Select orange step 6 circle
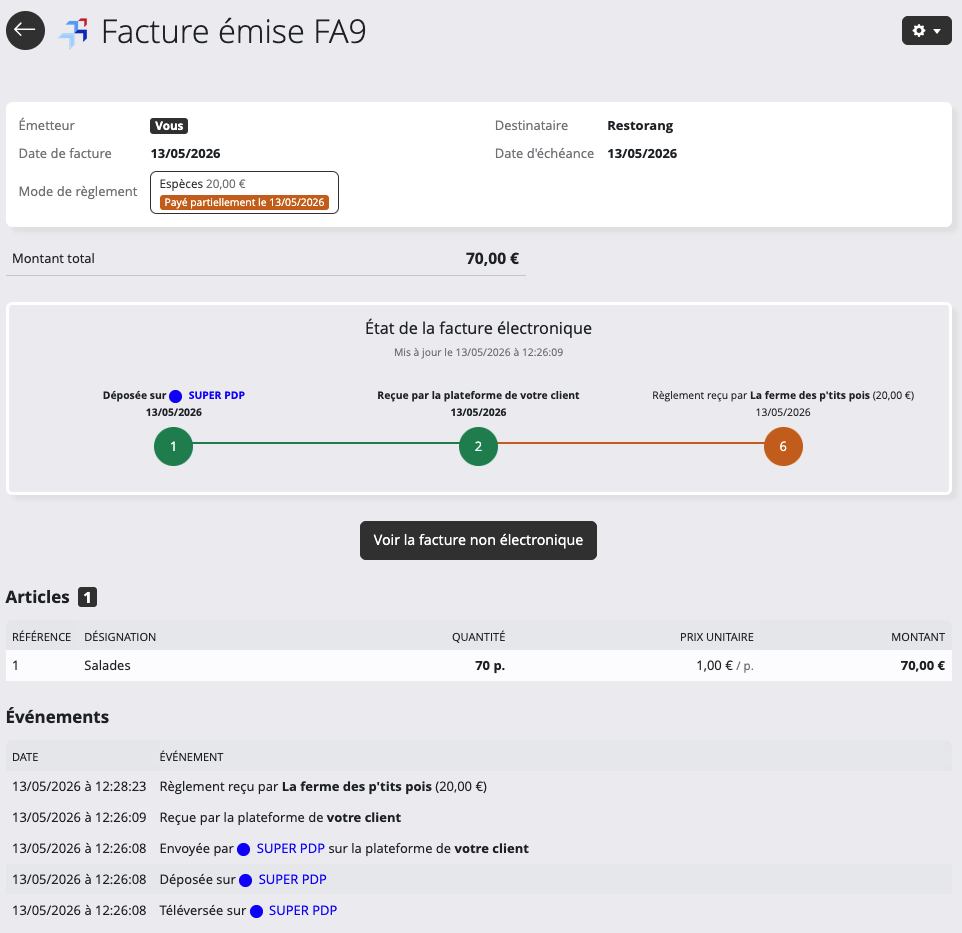962x933 pixels. click(x=783, y=447)
